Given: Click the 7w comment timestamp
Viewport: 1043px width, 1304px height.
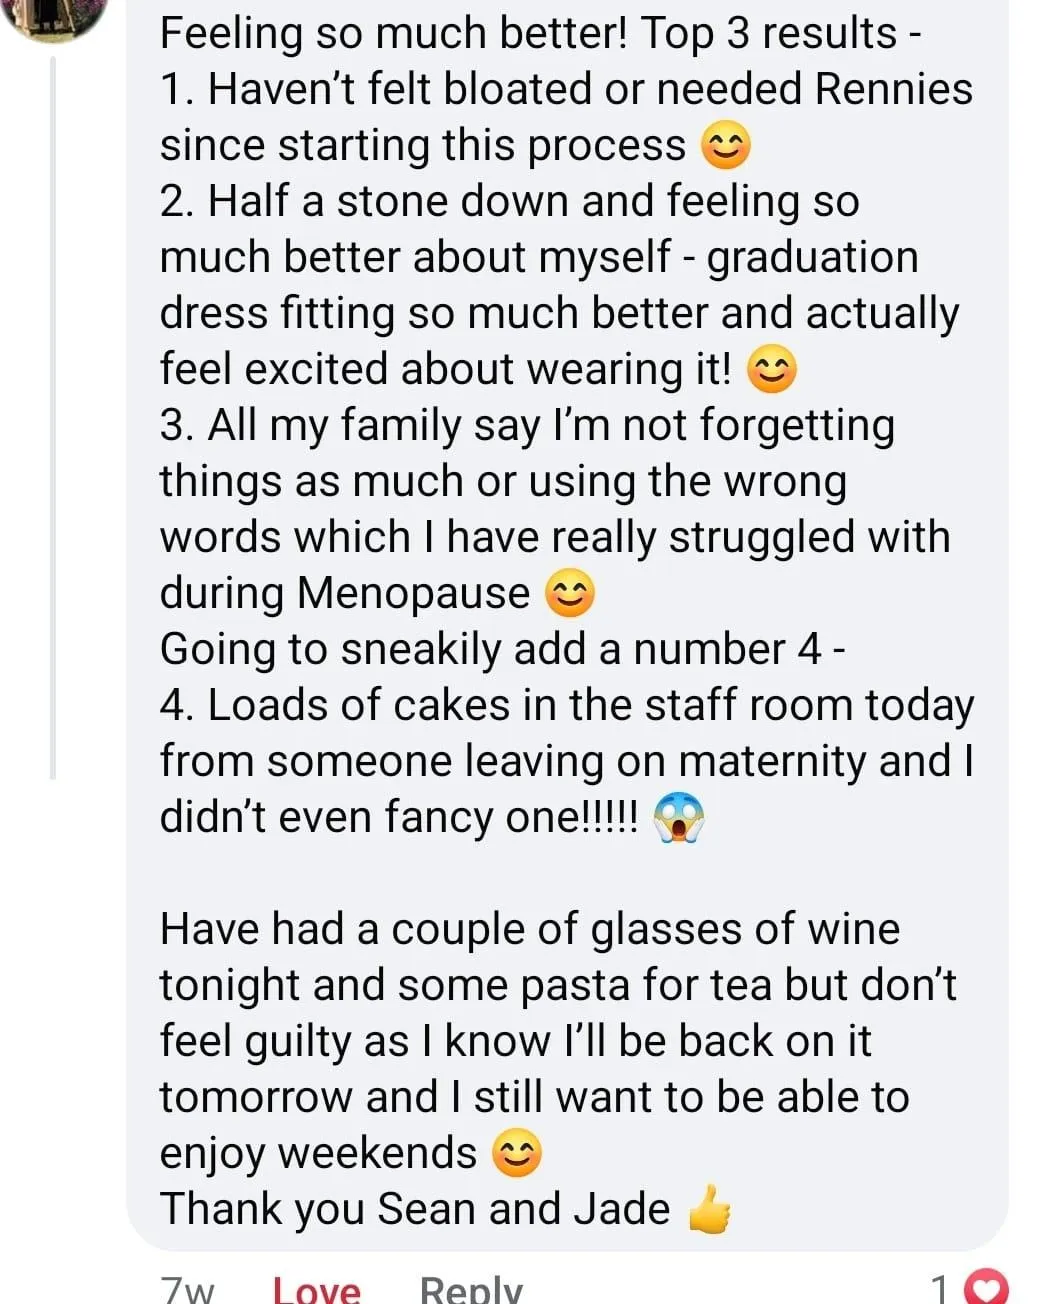Looking at the screenshot, I should [x=187, y=1291].
